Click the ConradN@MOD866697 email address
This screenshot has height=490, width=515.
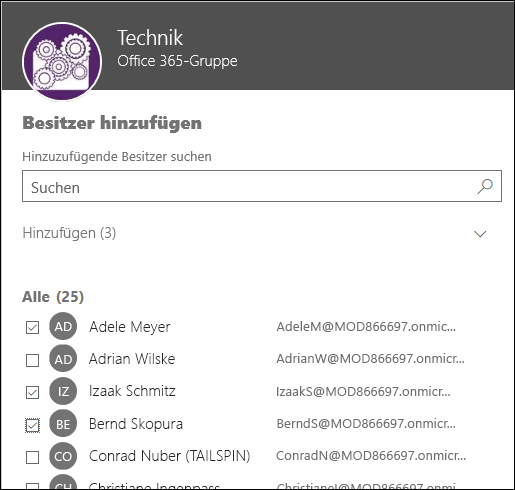tap(371, 456)
